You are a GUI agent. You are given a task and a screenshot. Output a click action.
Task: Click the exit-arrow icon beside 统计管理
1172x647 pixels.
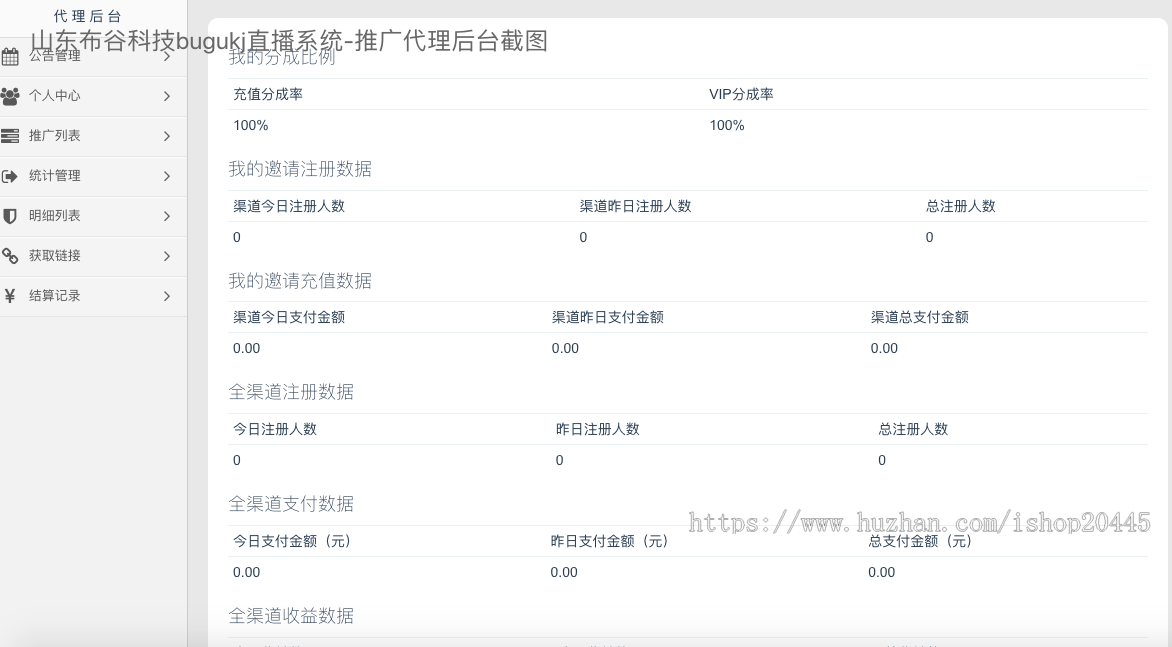click(x=10, y=176)
